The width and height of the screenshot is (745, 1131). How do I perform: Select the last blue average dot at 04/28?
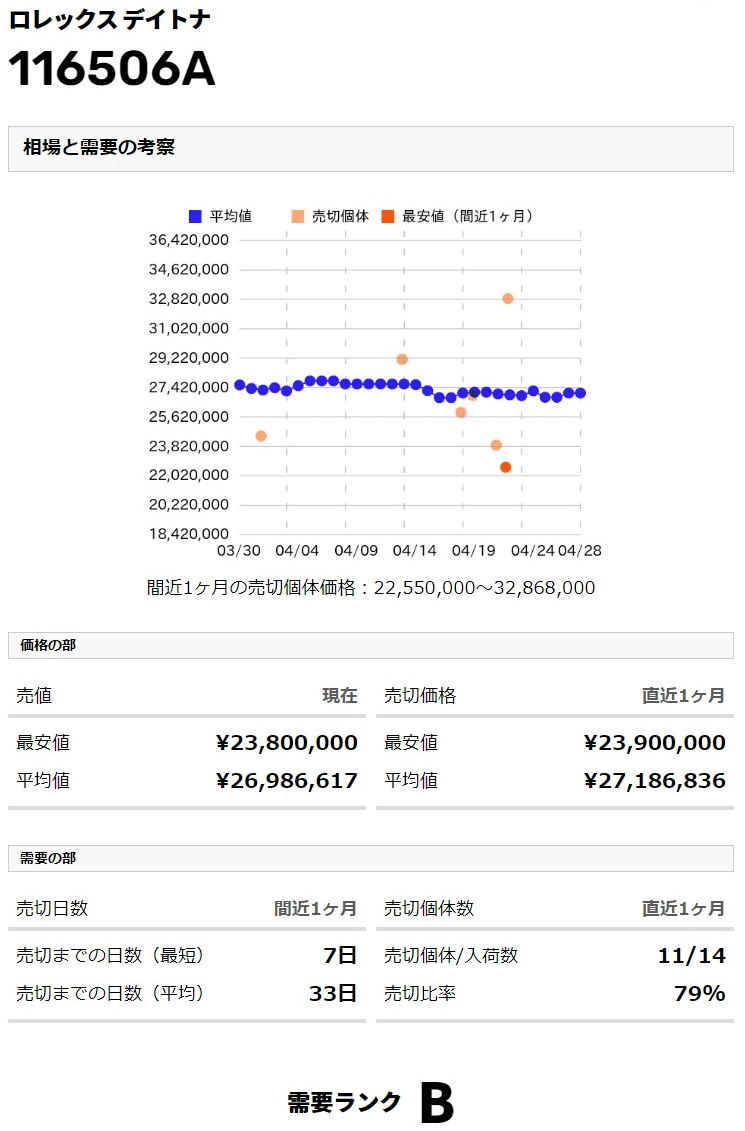(x=580, y=393)
